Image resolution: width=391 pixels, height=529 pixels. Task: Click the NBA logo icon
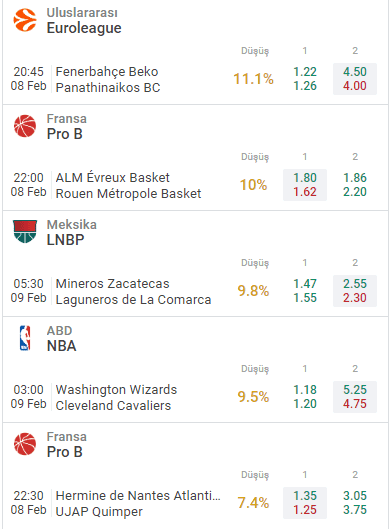25,338
